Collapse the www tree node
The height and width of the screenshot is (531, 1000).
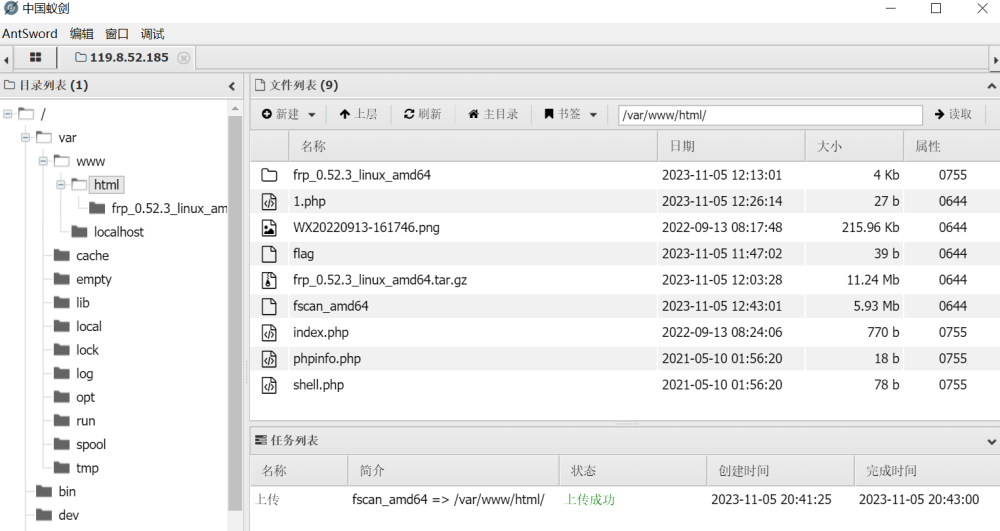click(43, 161)
